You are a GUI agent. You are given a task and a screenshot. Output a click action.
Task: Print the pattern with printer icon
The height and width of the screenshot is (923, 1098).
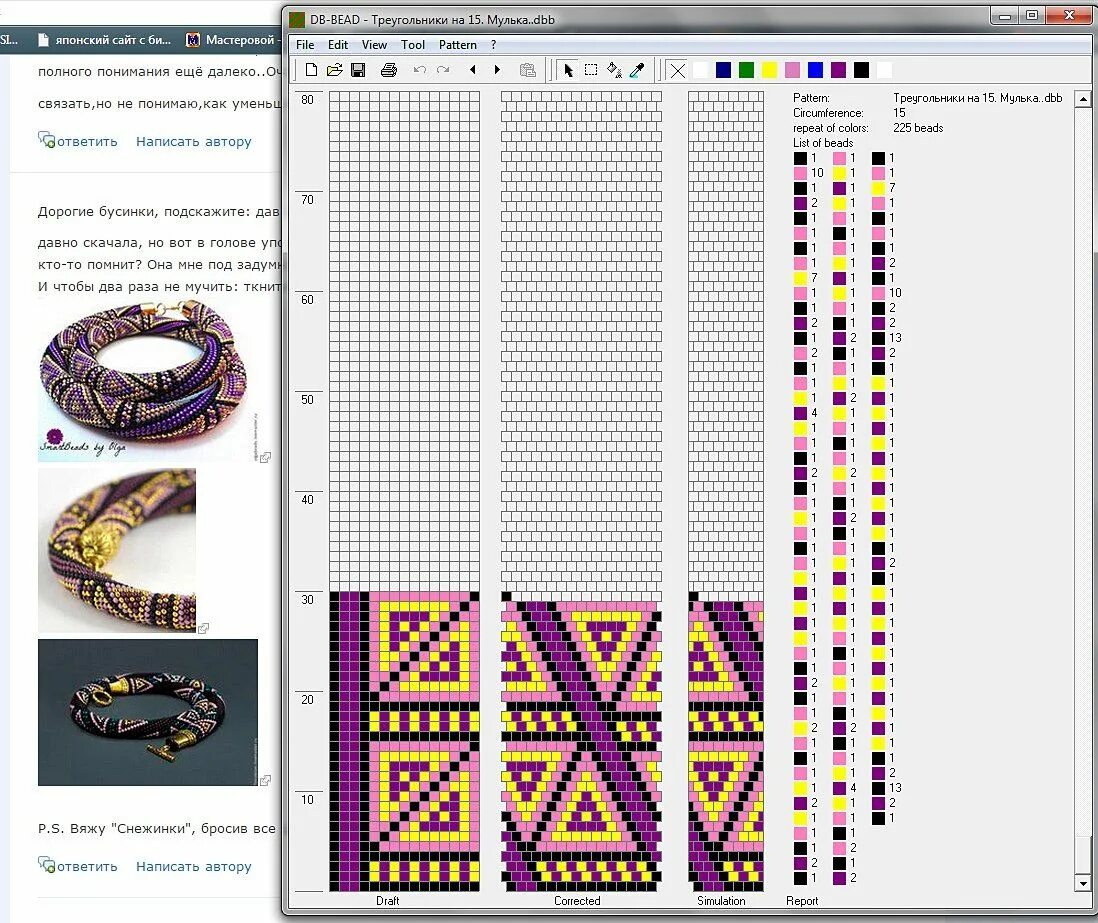389,70
